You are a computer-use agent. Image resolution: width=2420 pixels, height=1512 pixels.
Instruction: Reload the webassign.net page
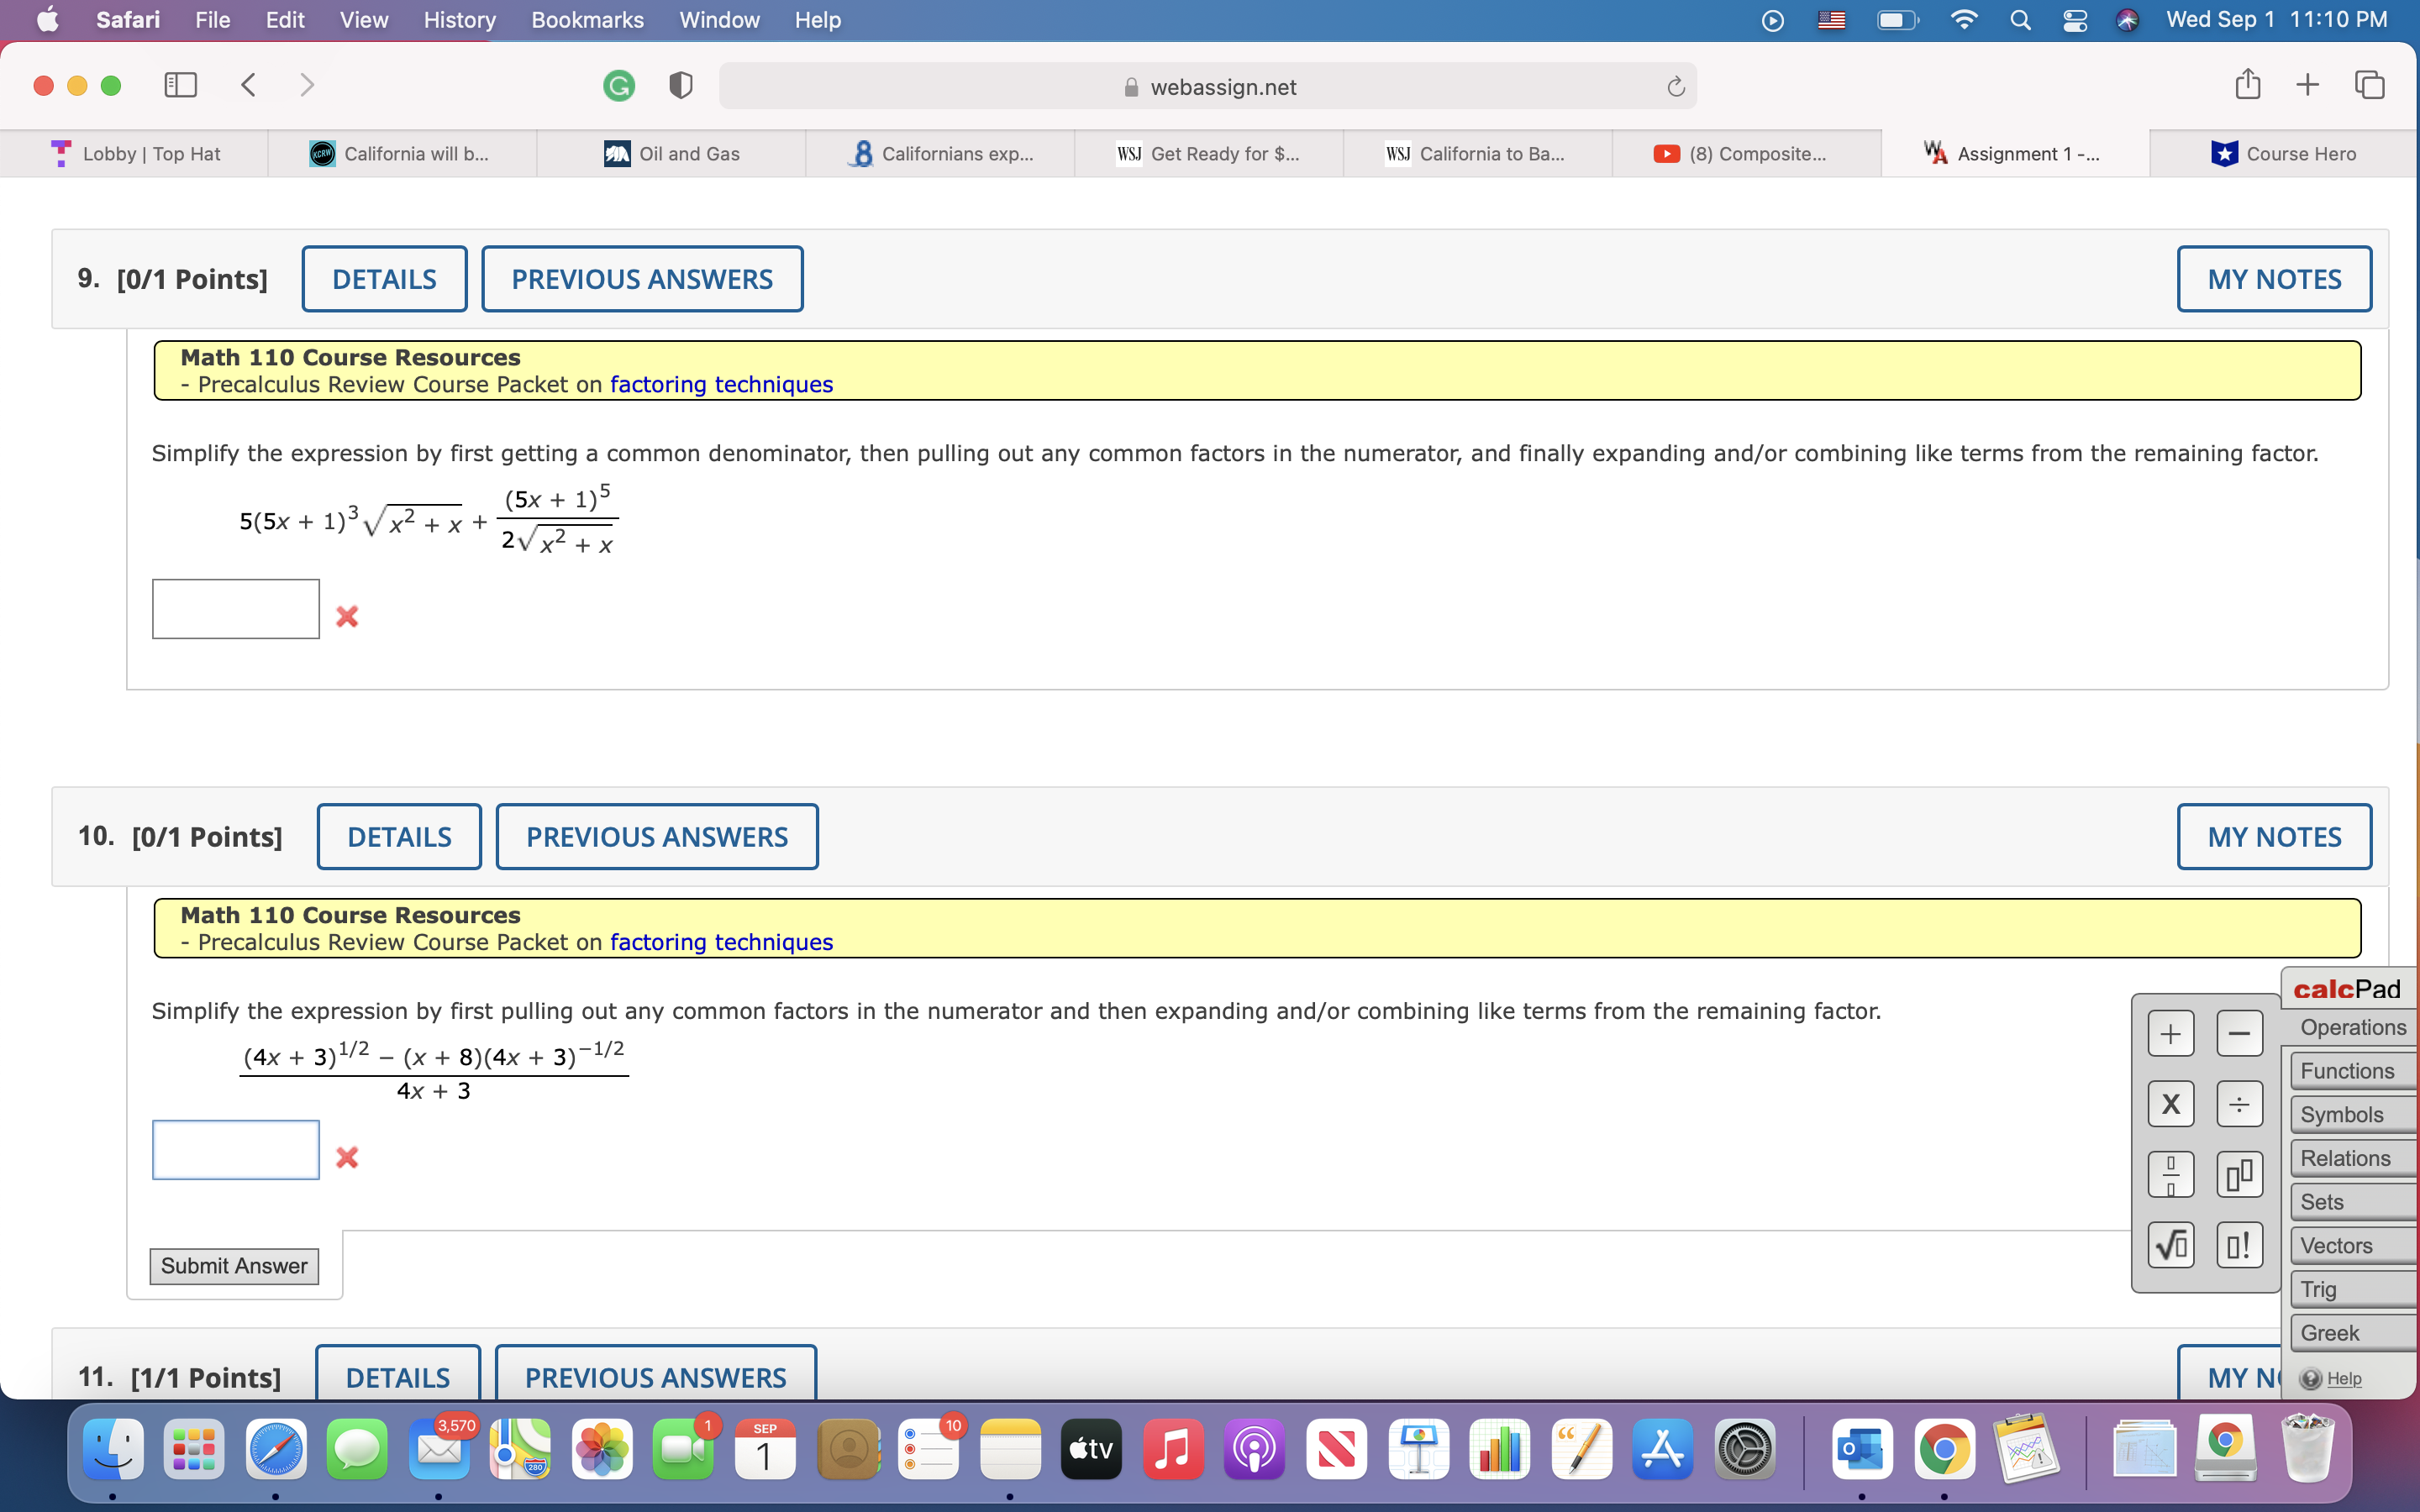[1676, 87]
